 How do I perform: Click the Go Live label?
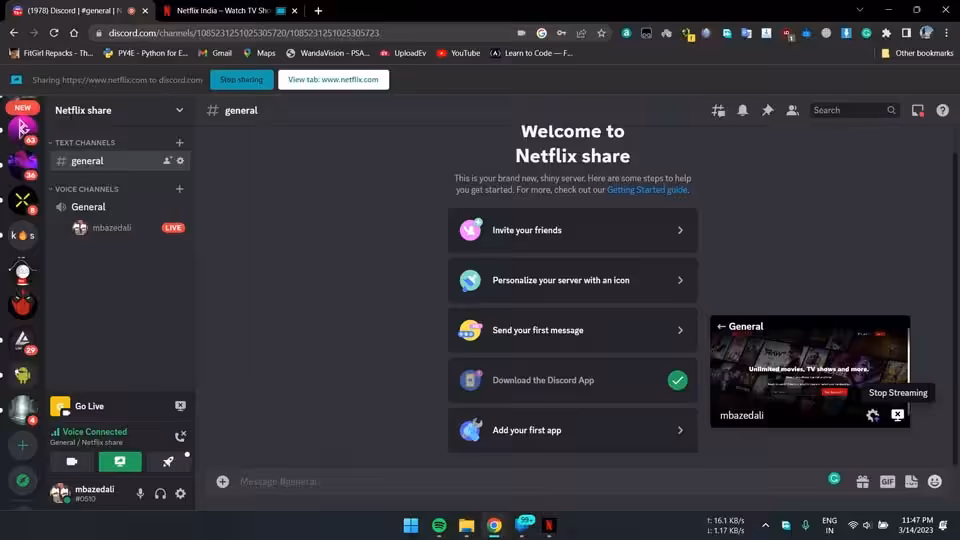[89, 406]
